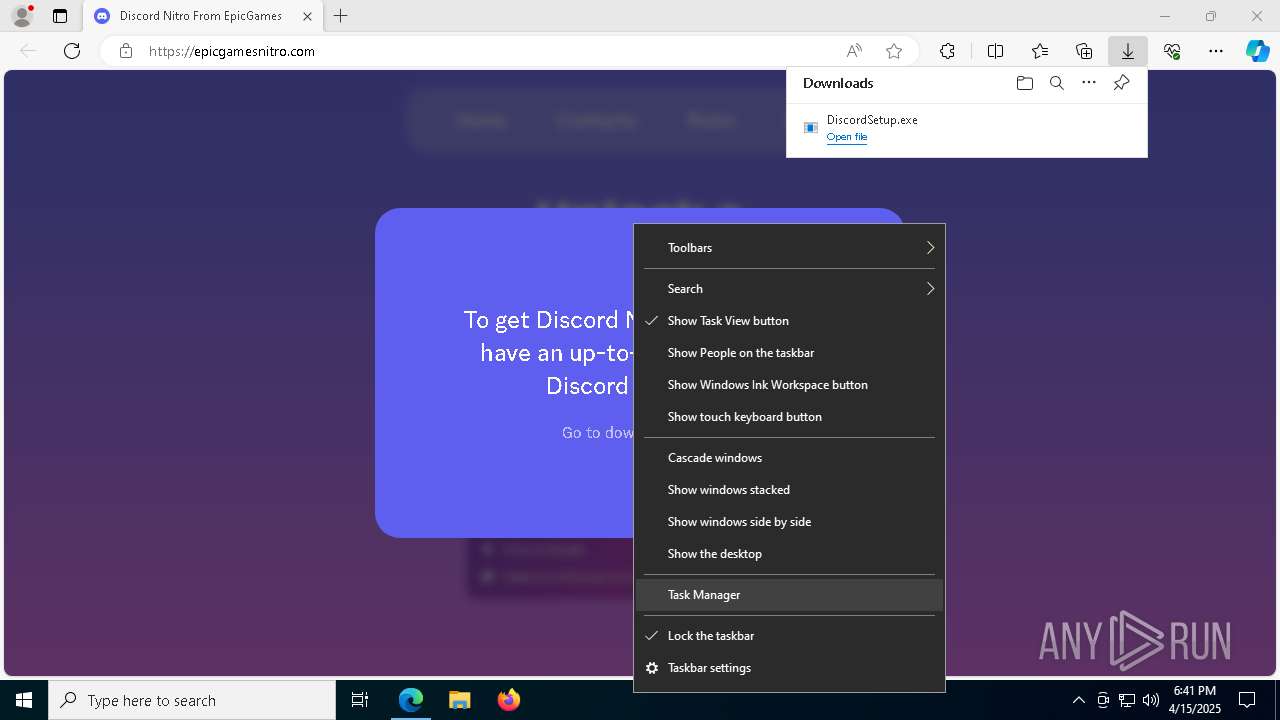Open the notification center icon
The width and height of the screenshot is (1280, 720).
click(x=1247, y=700)
